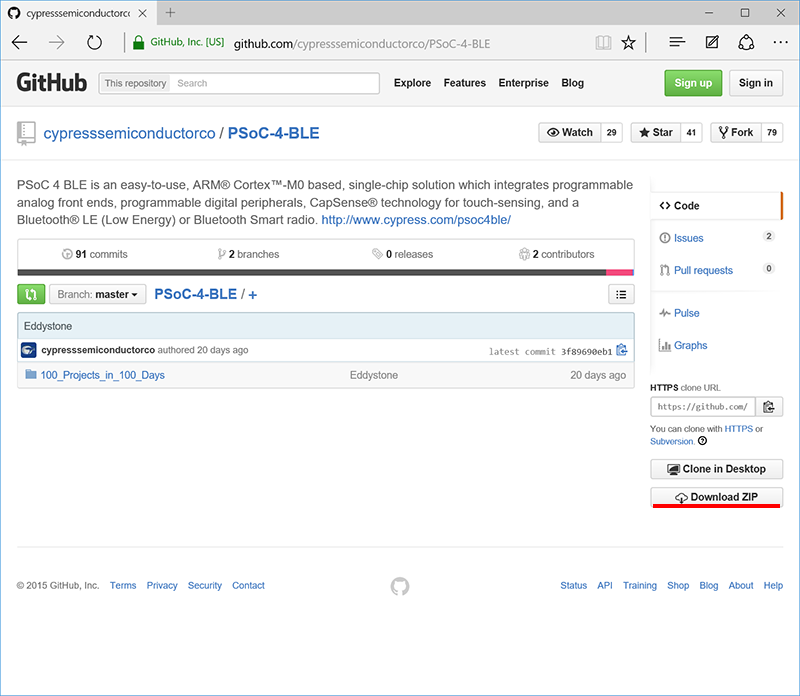Go back with the browser back arrow
The height and width of the screenshot is (696, 800).
coord(19,42)
